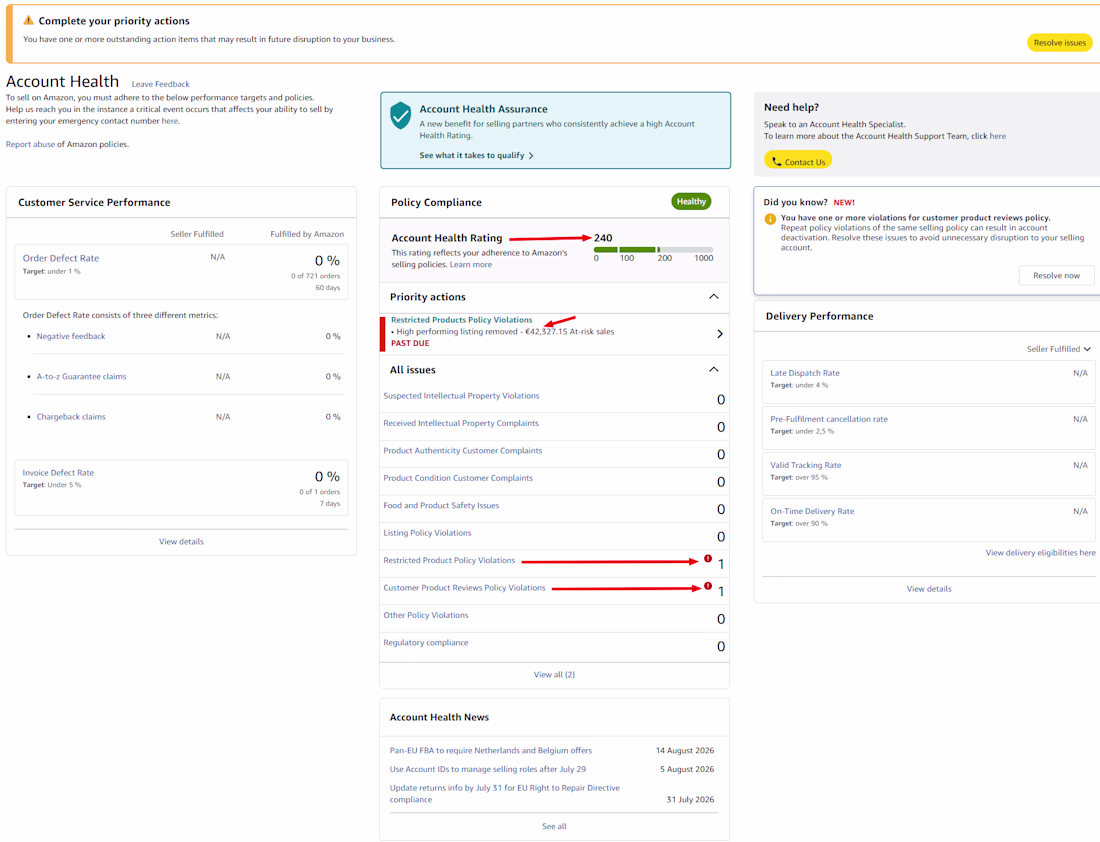Viewport: 1100px width, 842px height.
Task: Open Use Account IDs news item
Action: [488, 769]
